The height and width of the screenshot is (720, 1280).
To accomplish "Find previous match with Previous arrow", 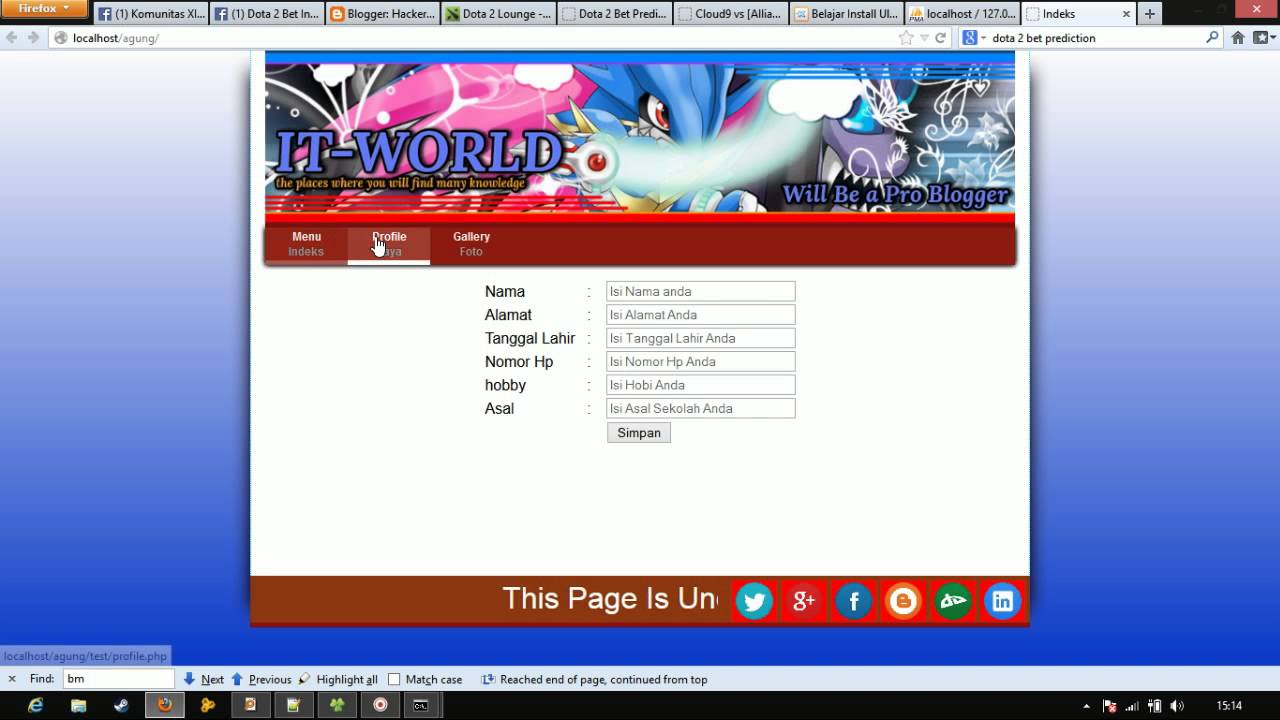I will pos(261,679).
